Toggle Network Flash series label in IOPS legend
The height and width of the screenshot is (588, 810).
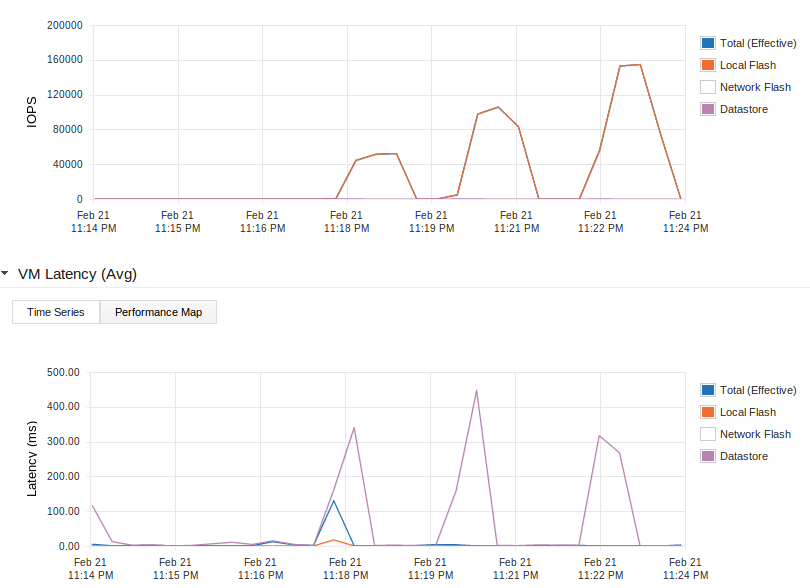(x=755, y=87)
